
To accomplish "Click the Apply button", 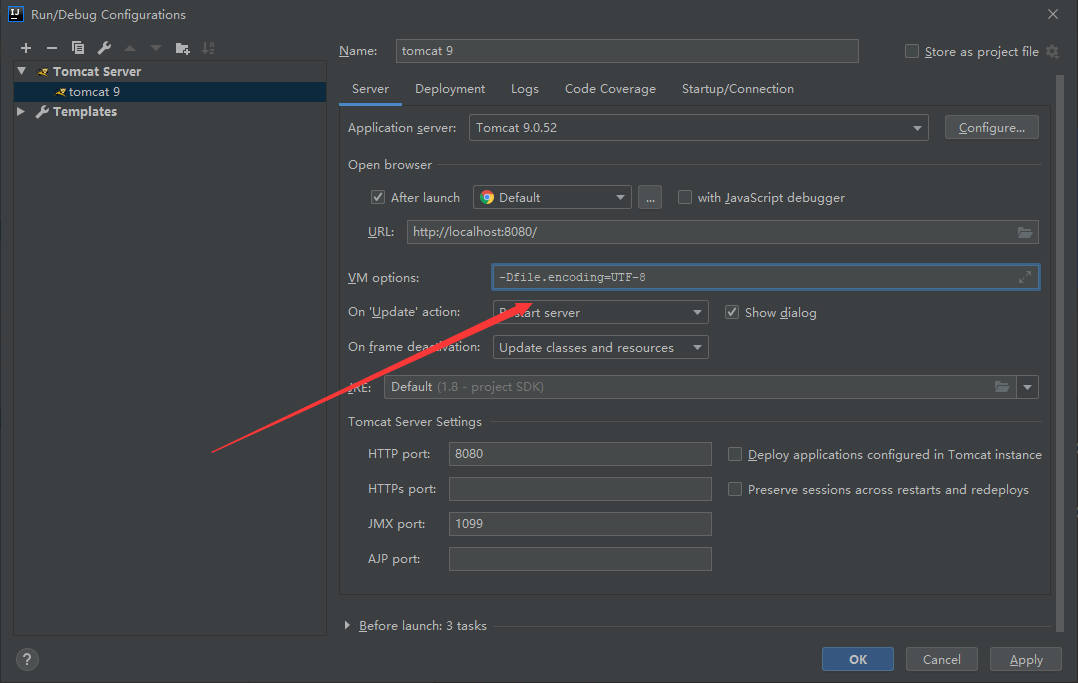I will [1026, 660].
